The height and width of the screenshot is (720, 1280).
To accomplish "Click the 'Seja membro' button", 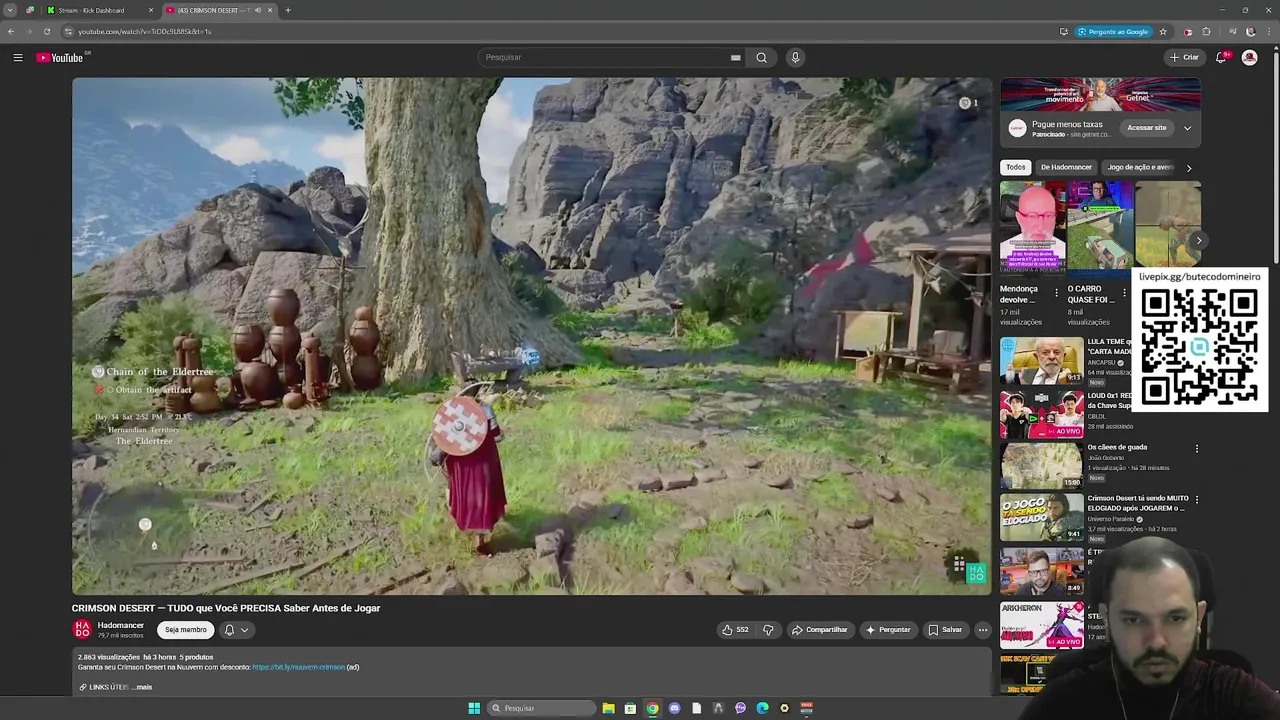I will [x=186, y=630].
